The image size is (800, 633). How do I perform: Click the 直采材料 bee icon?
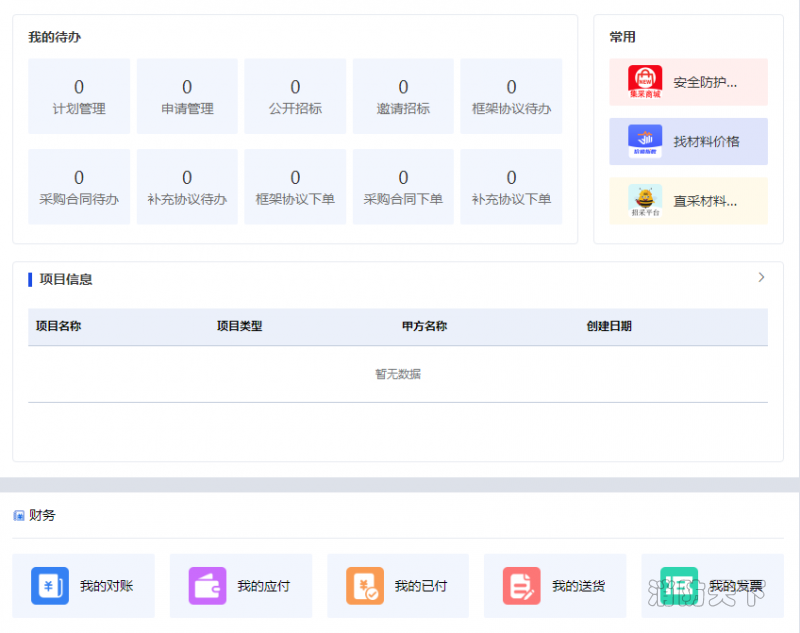click(x=645, y=200)
